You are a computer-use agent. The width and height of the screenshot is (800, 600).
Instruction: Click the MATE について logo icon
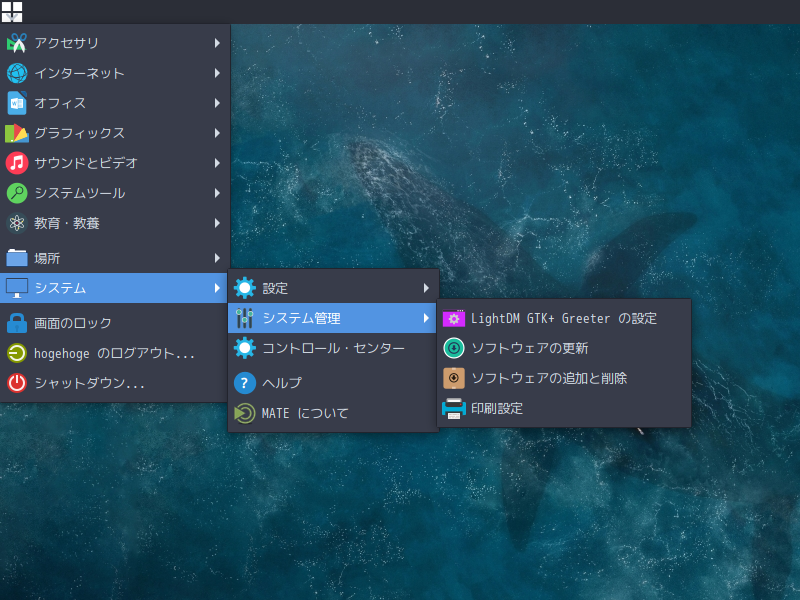pyautogui.click(x=244, y=413)
